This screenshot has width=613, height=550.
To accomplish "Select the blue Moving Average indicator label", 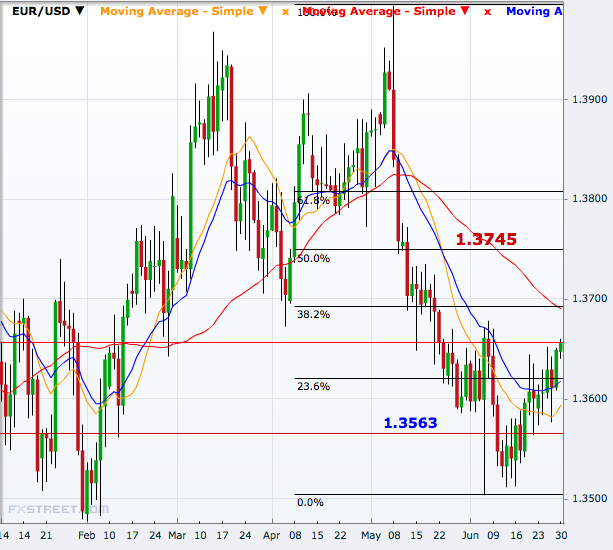I will point(534,11).
